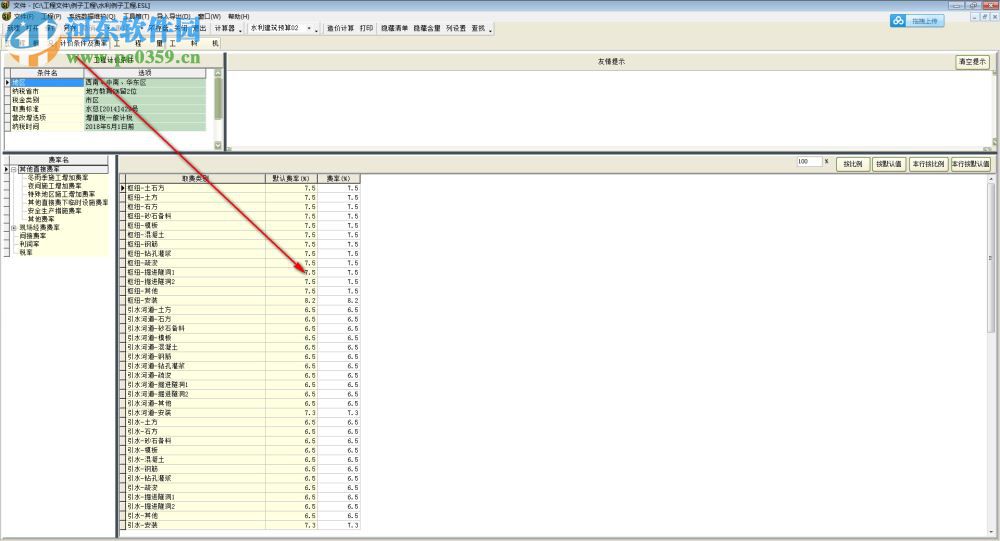The height and width of the screenshot is (541, 1000).
Task: Click the 计算器 toolbar button
Action: click(x=224, y=29)
